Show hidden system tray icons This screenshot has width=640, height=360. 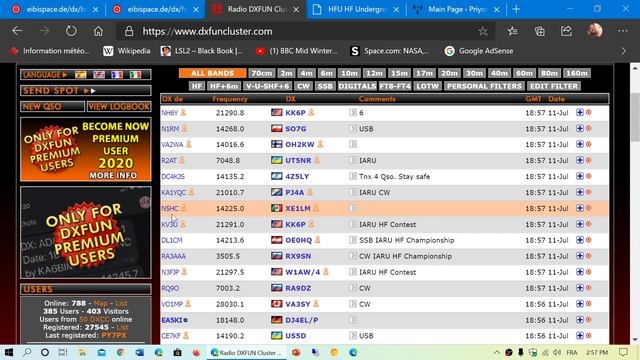496,352
